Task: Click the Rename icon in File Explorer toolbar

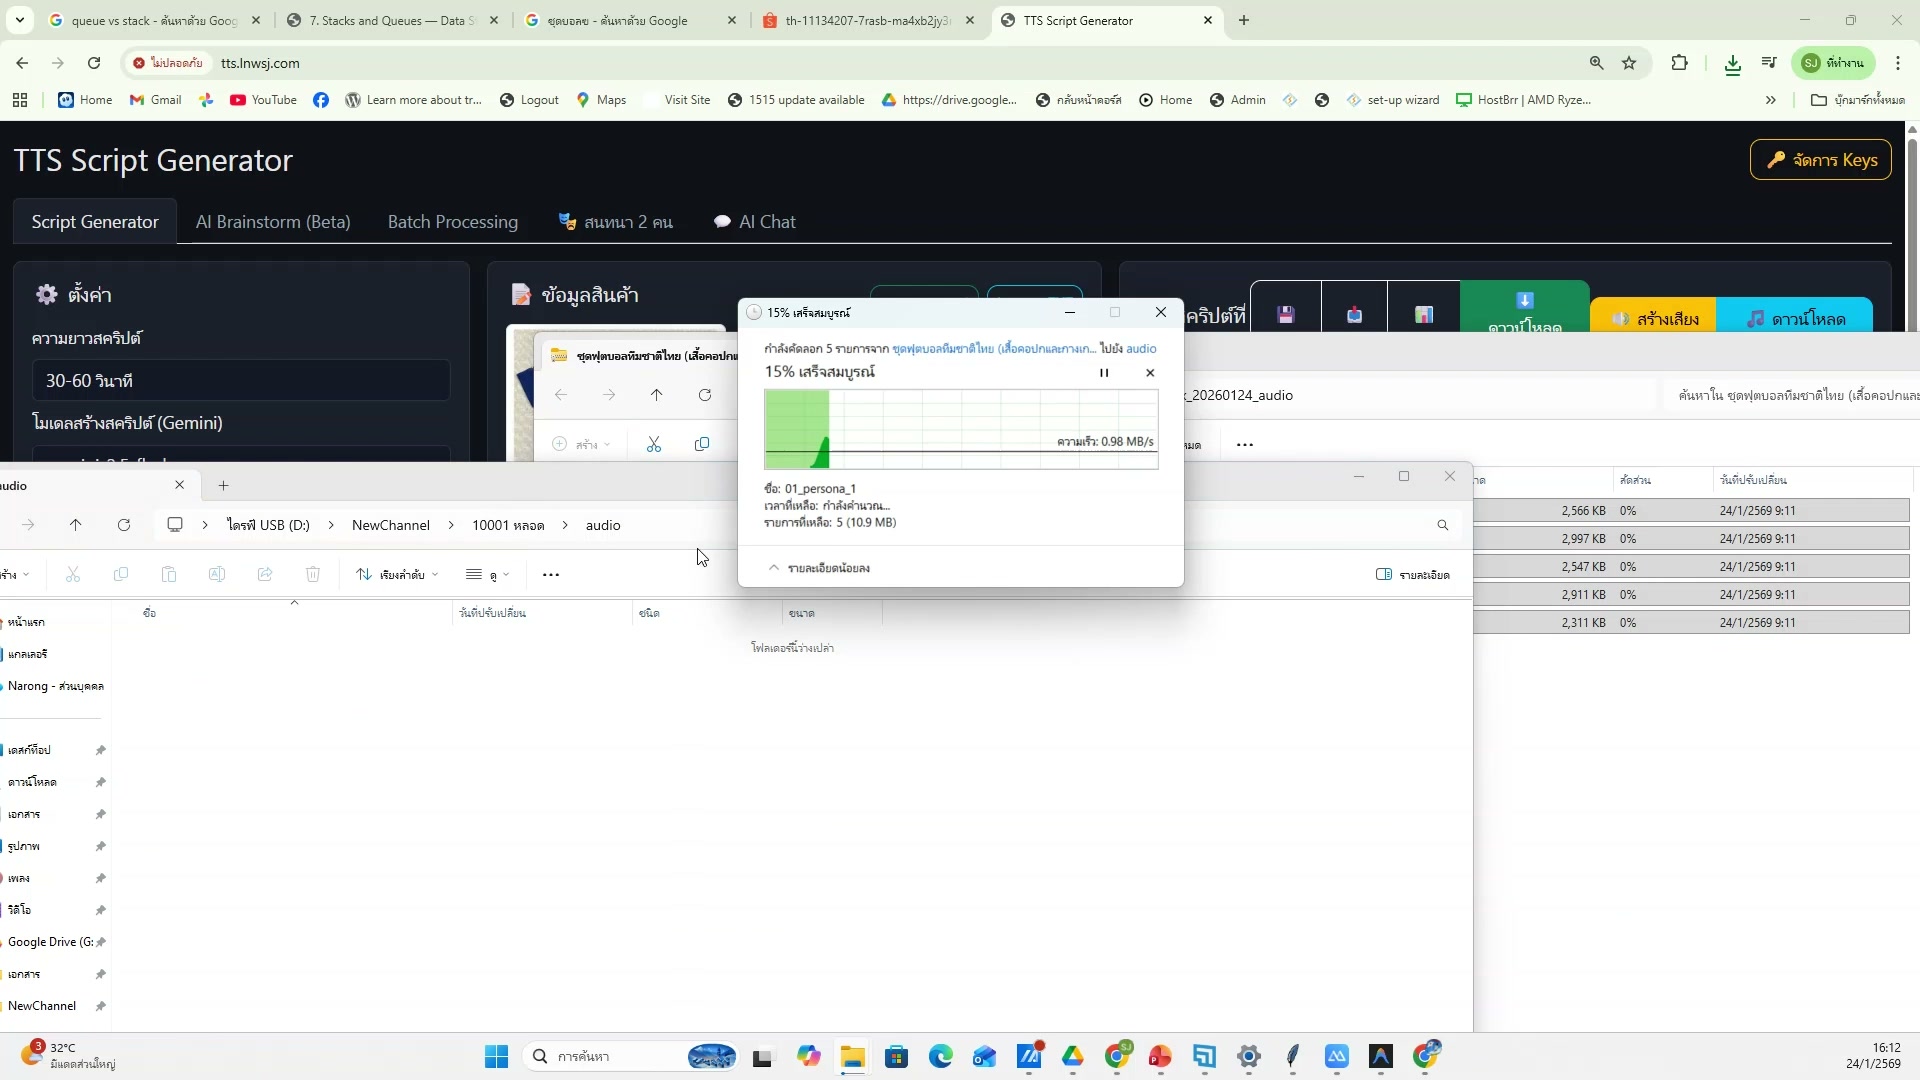Action: click(x=217, y=574)
